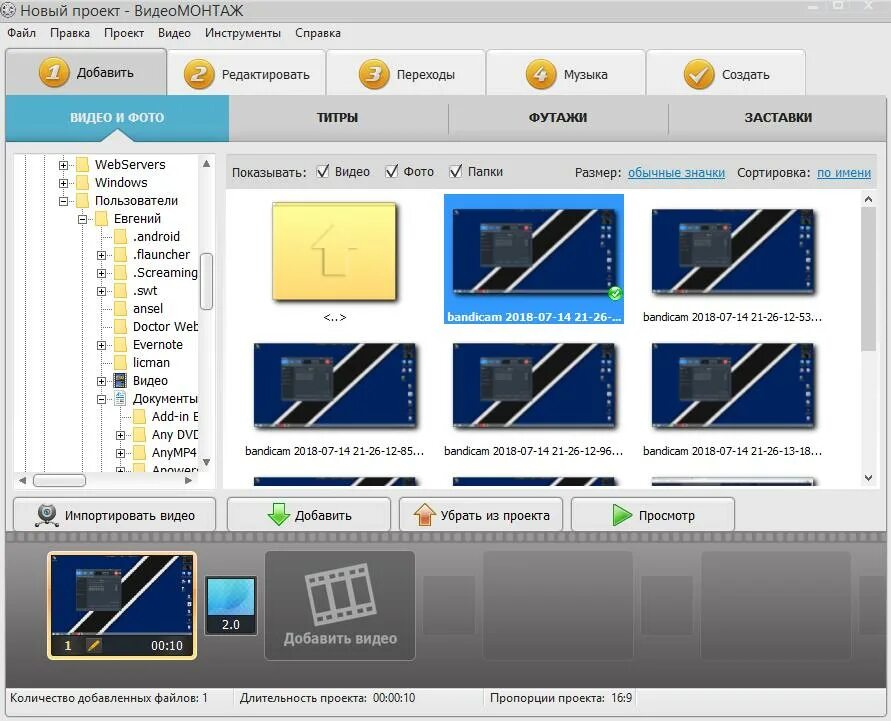Click the 2.0 transition icon on the timeline
Screen dimensions: 891x721
point(231,606)
